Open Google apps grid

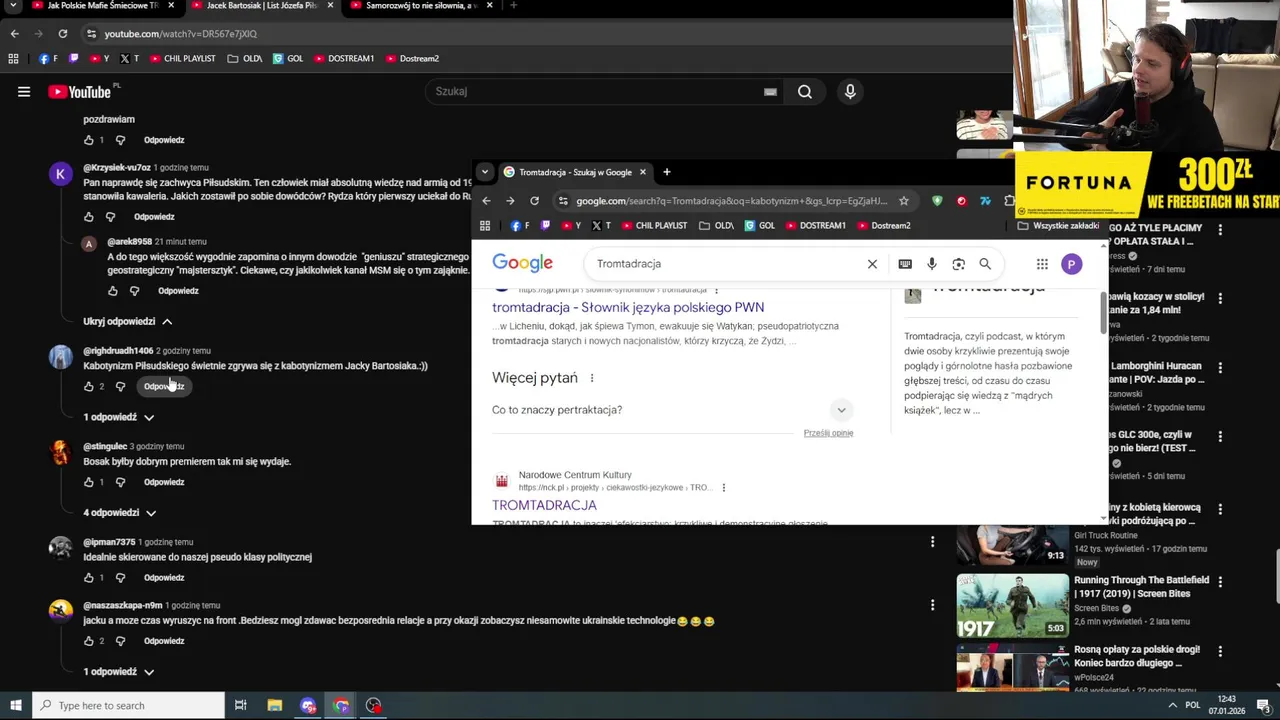1042,264
